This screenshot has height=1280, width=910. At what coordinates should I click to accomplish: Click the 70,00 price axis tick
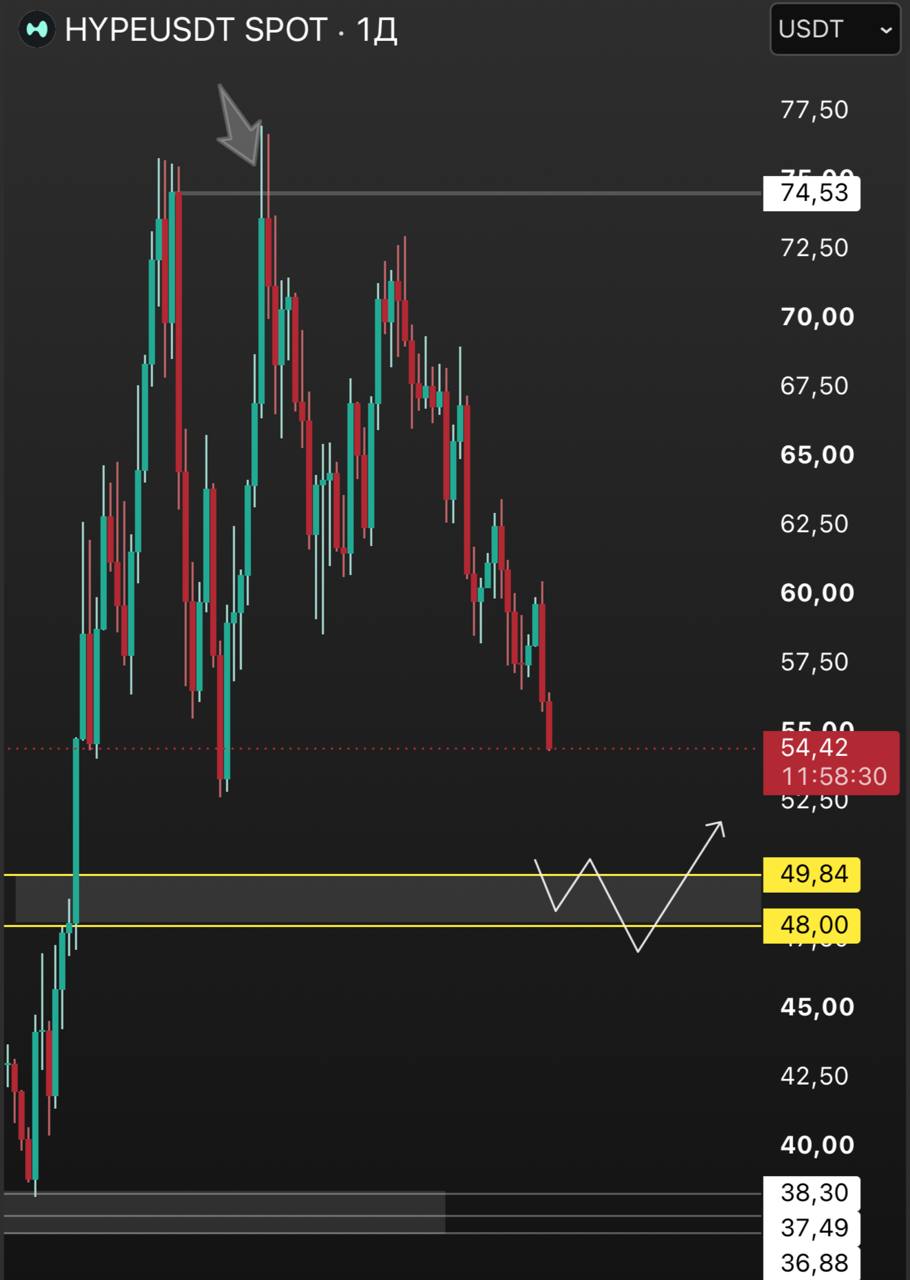817,317
